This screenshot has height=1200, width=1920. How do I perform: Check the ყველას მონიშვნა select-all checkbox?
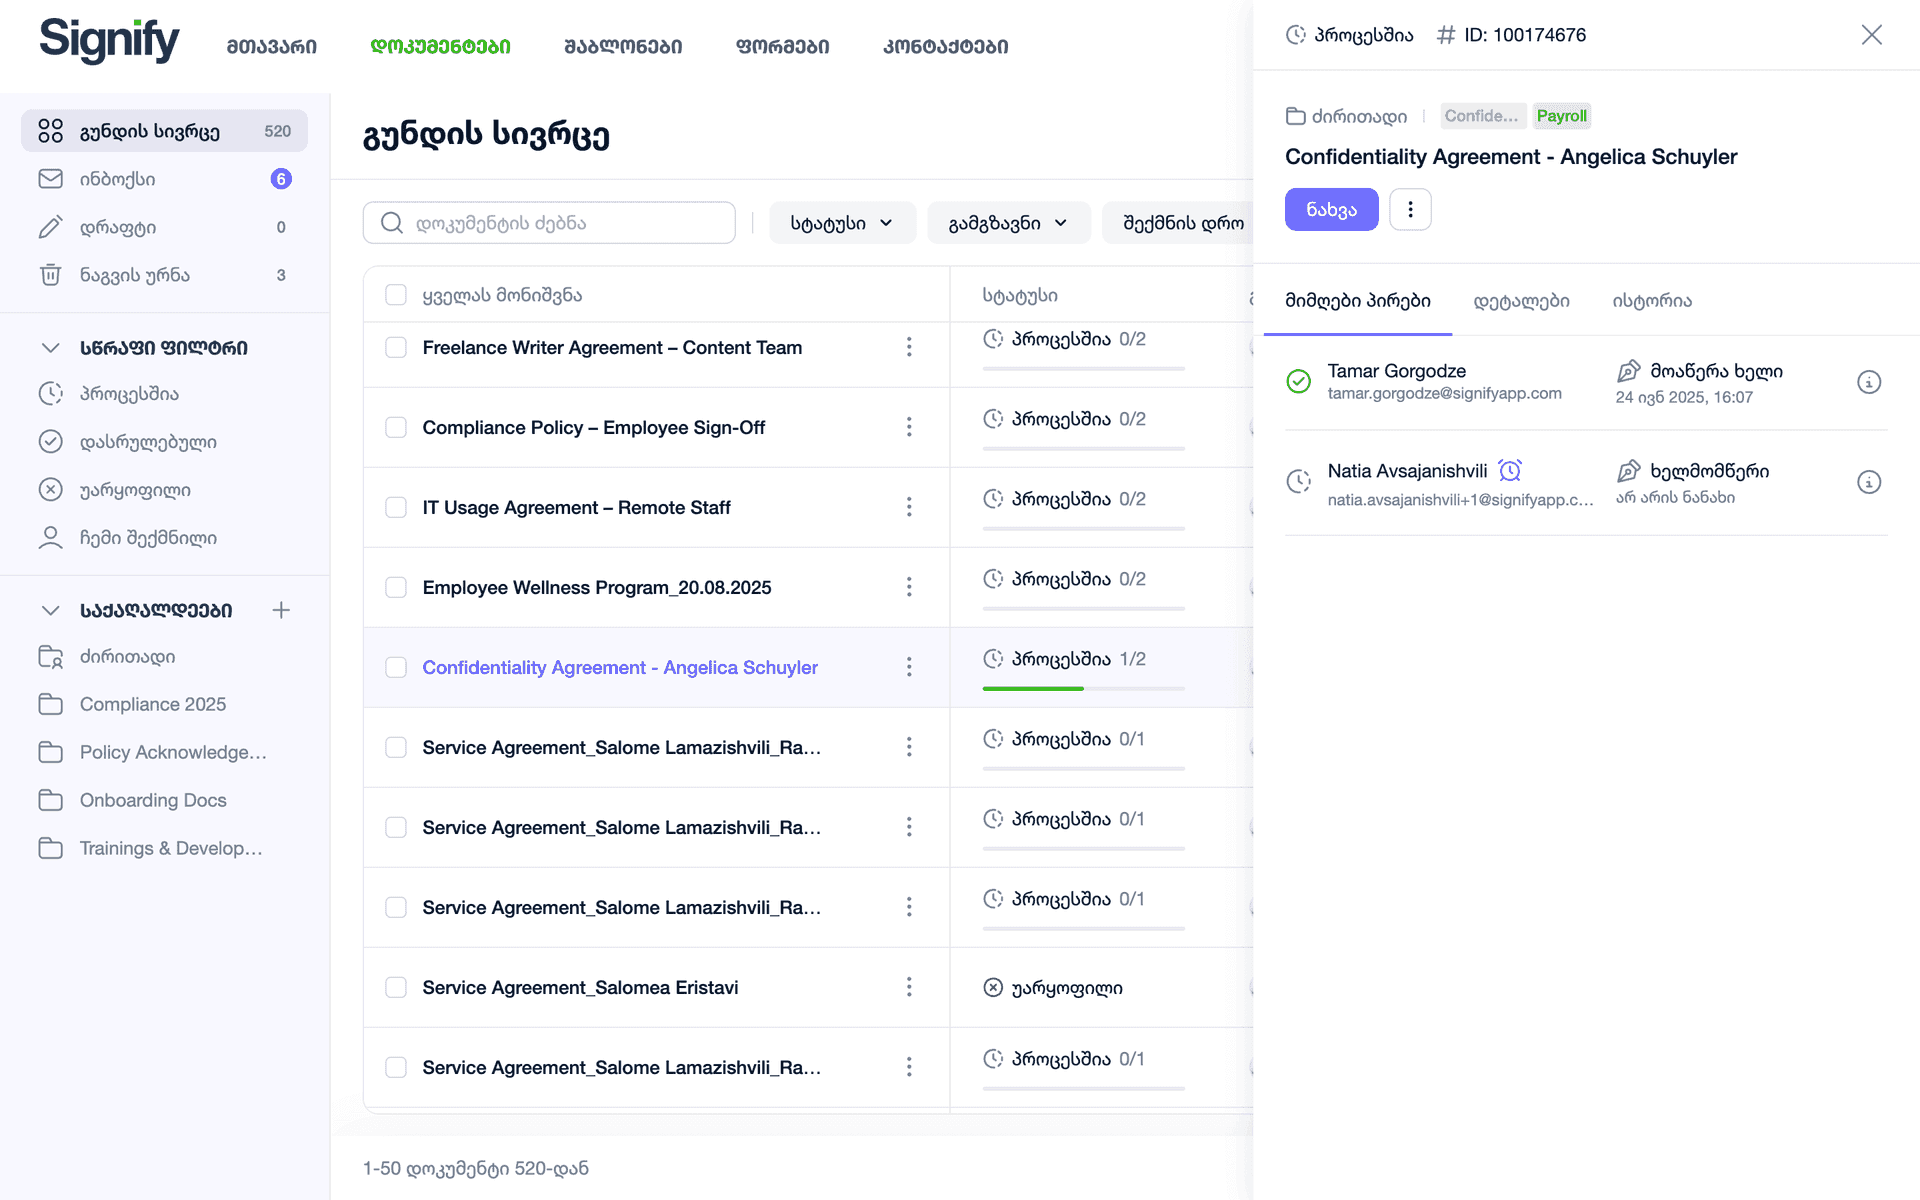396,295
